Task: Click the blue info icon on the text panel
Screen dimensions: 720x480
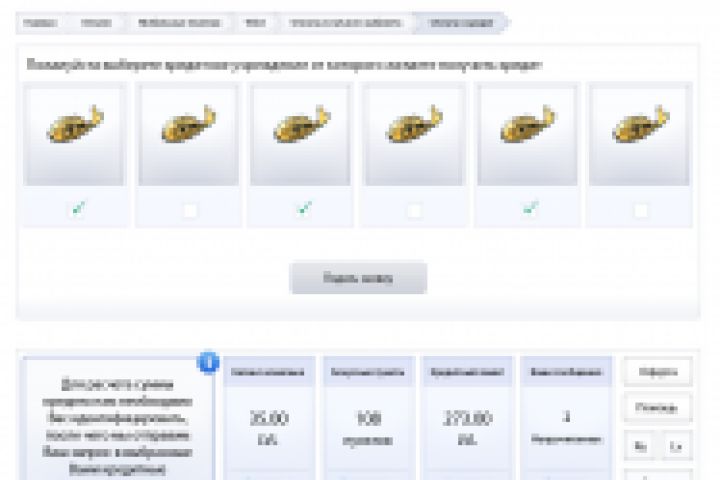Action: coord(208,362)
